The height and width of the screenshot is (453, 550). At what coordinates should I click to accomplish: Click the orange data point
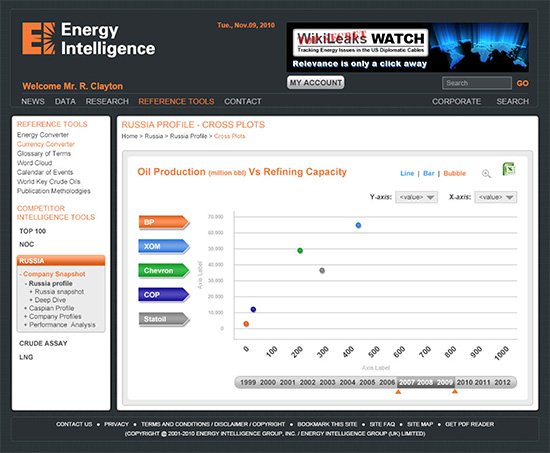tap(246, 324)
